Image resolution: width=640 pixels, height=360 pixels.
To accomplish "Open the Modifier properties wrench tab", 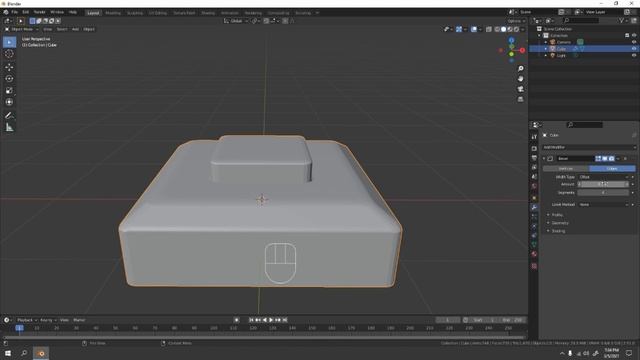I will [534, 207].
